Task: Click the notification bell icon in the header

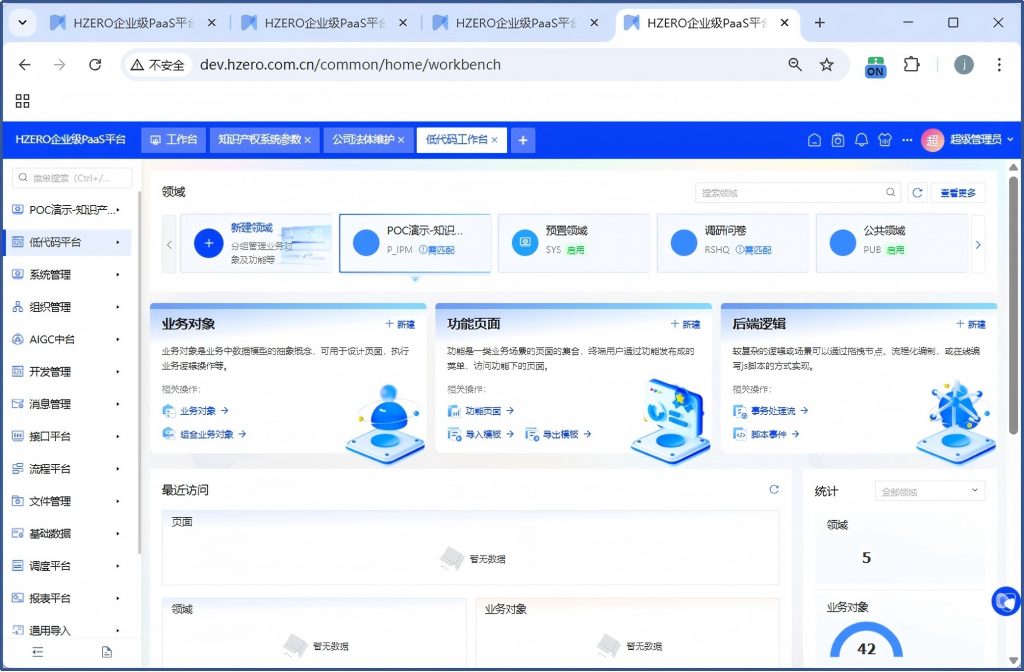Action: pyautogui.click(x=860, y=140)
